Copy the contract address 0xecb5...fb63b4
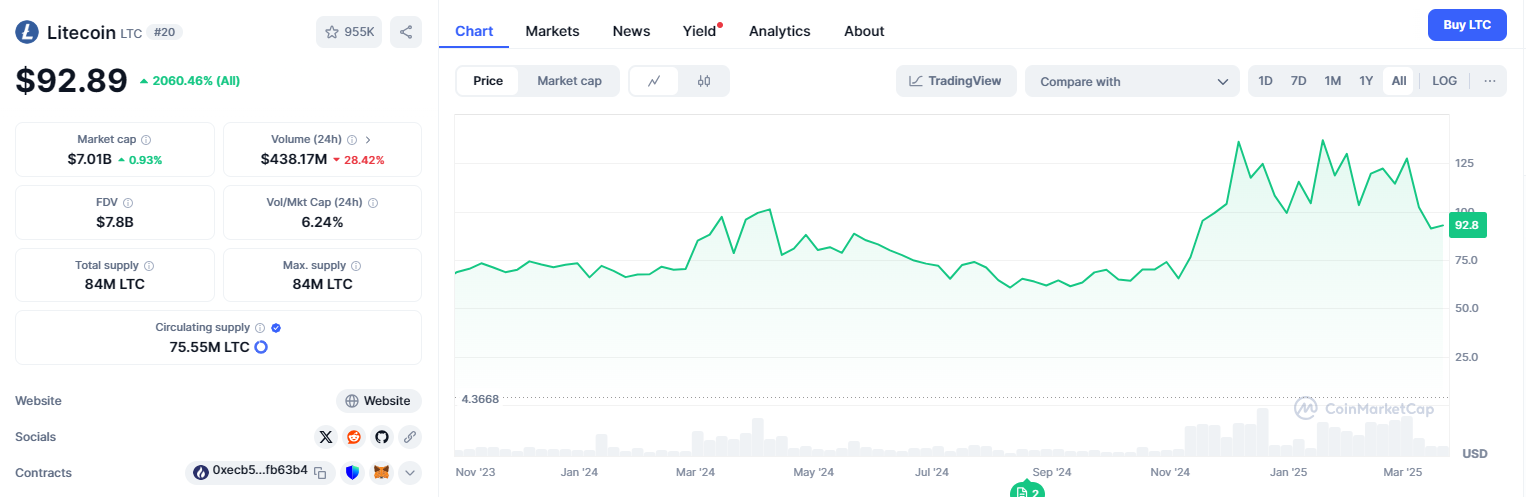This screenshot has height=497, width=1526. tap(320, 472)
